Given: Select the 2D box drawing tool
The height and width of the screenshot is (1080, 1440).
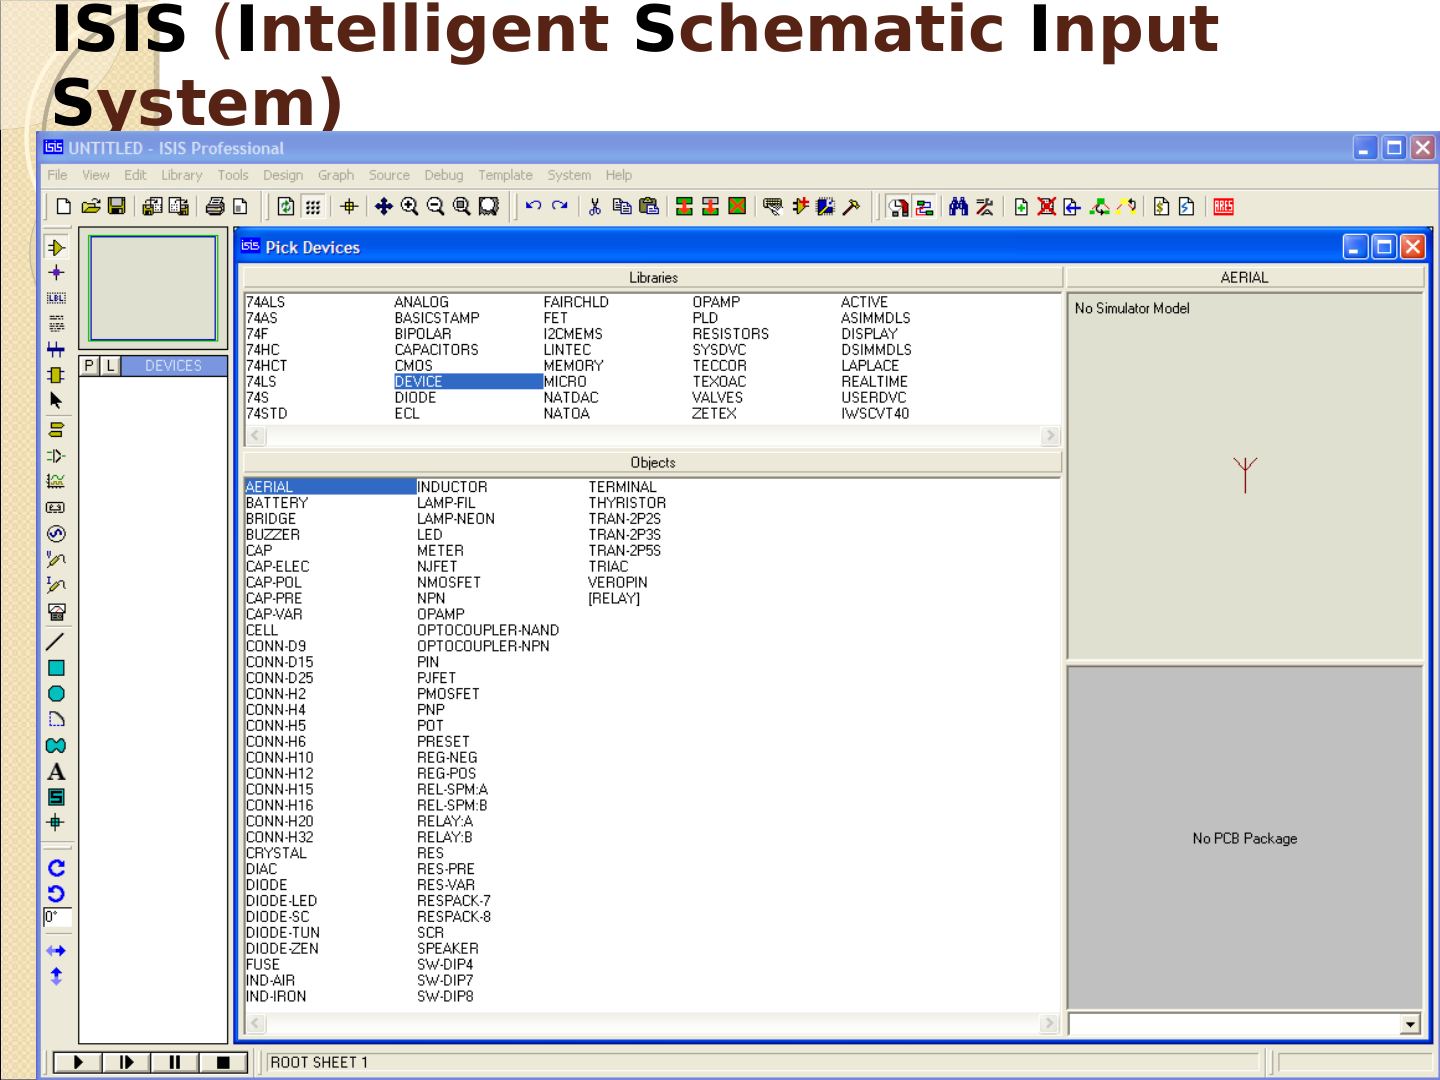Looking at the screenshot, I should [x=56, y=668].
